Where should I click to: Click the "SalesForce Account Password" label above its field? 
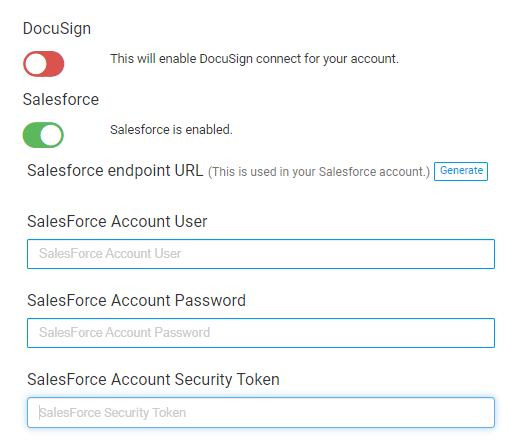click(136, 301)
